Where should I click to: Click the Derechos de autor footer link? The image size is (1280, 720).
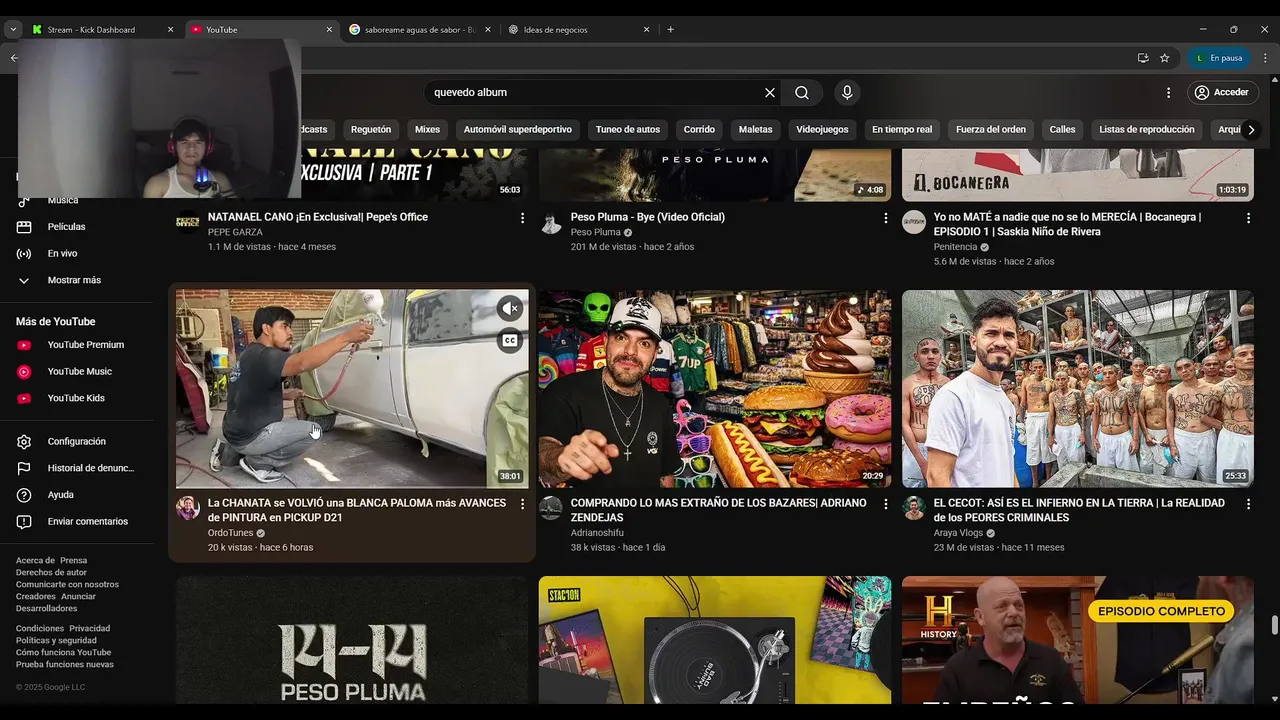pos(51,573)
